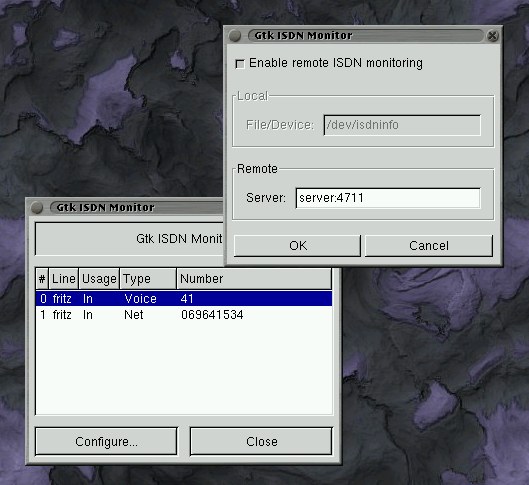Screen dimensions: 529x485
Task: Click the settings dialog title bar
Action: coord(366,35)
